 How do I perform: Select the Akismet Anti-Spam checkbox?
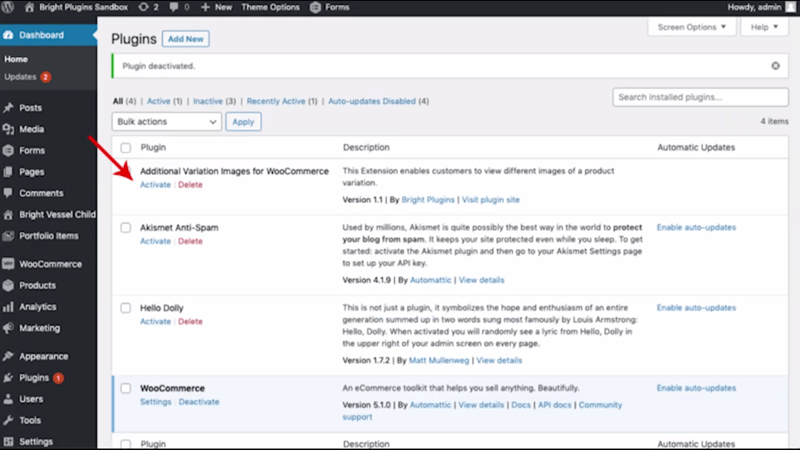click(126, 228)
